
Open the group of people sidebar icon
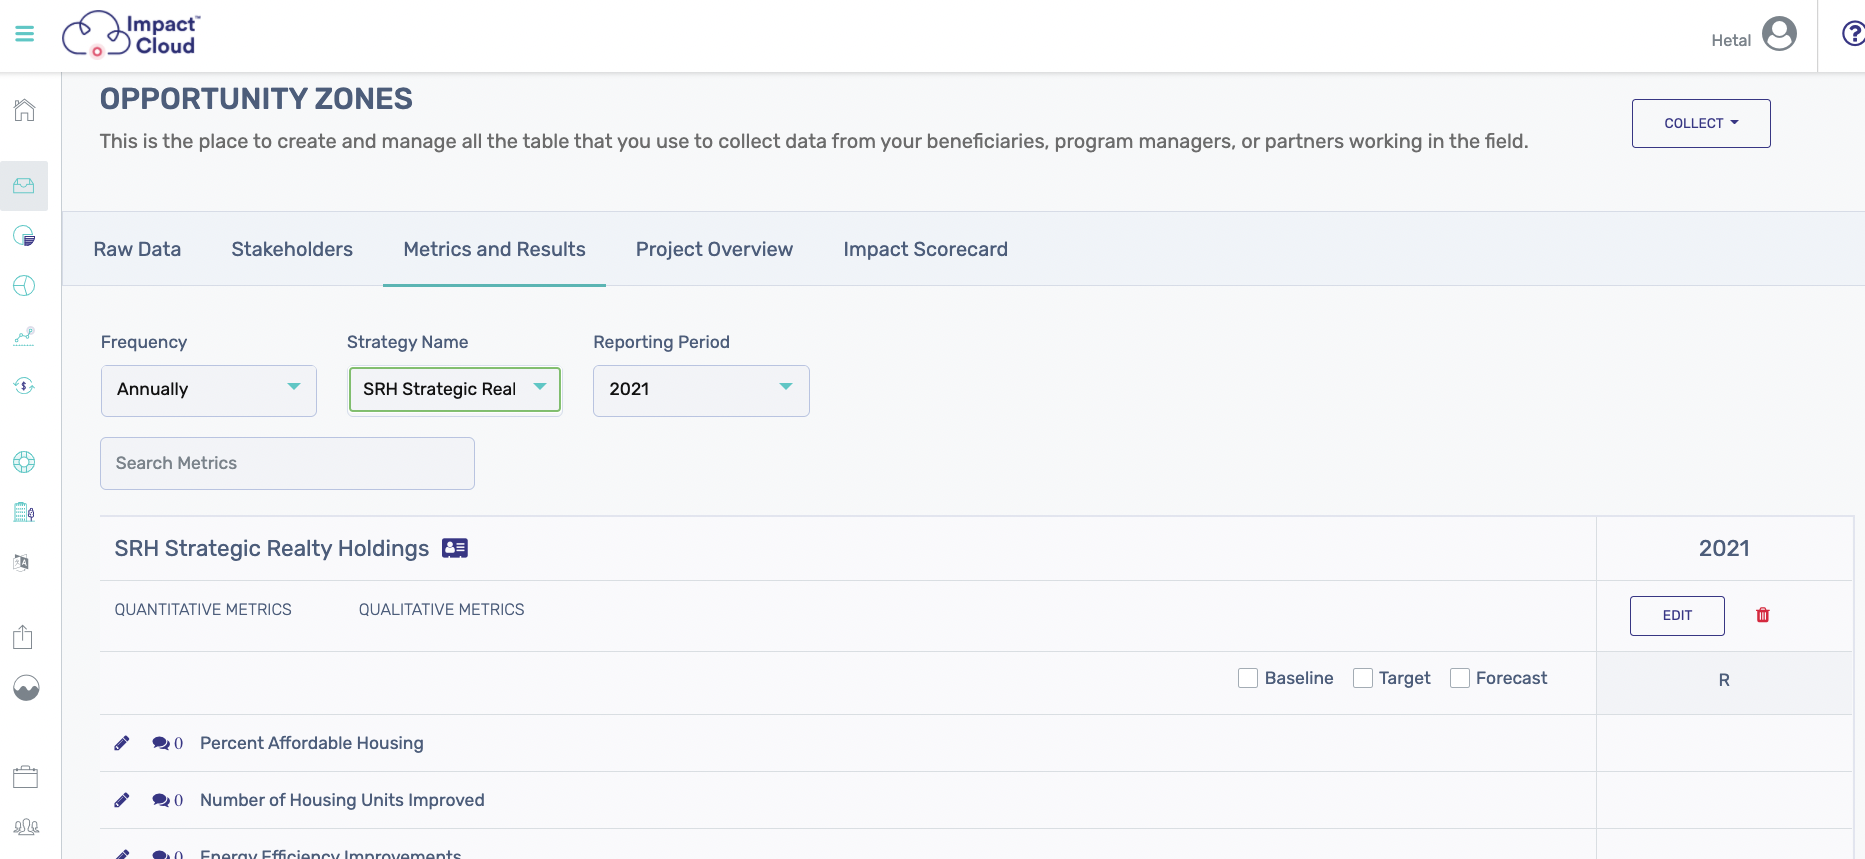click(x=25, y=827)
